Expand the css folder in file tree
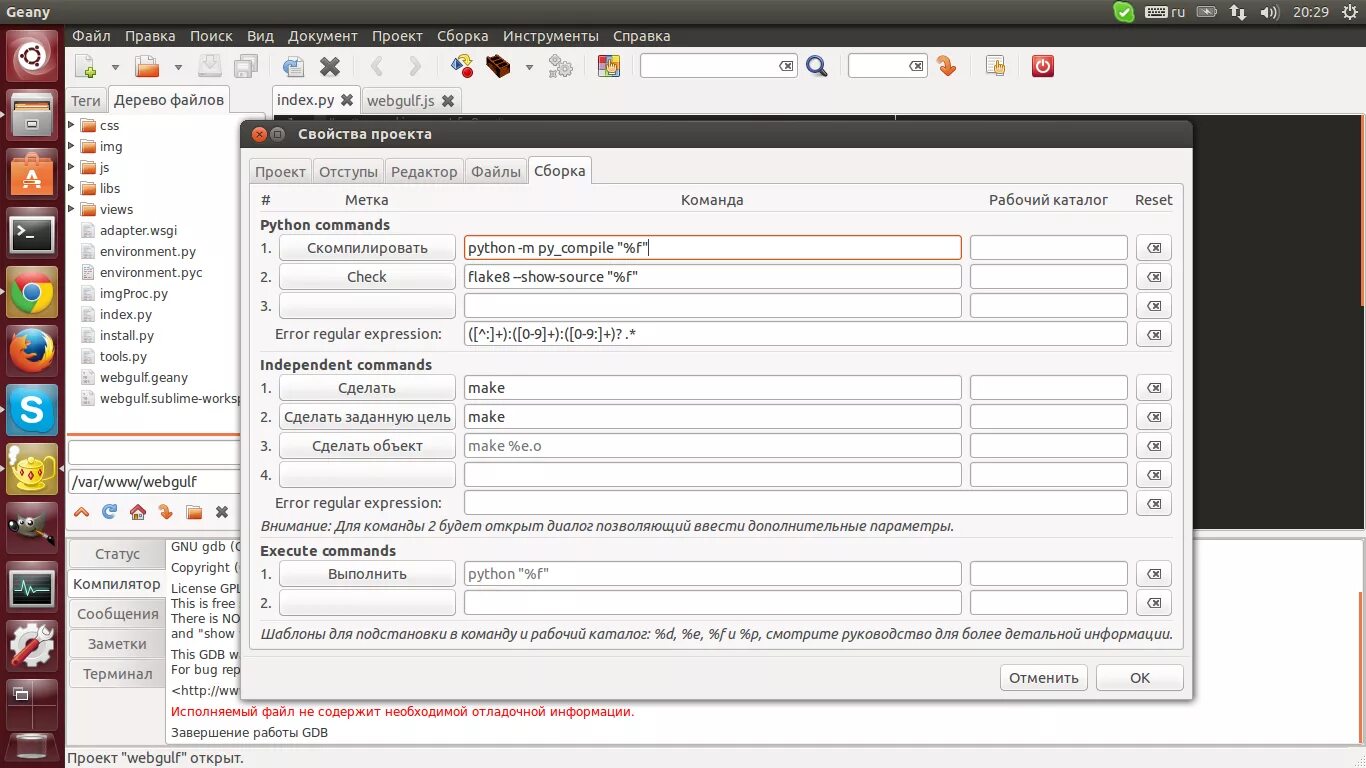This screenshot has height=768, width=1366. [x=71, y=125]
